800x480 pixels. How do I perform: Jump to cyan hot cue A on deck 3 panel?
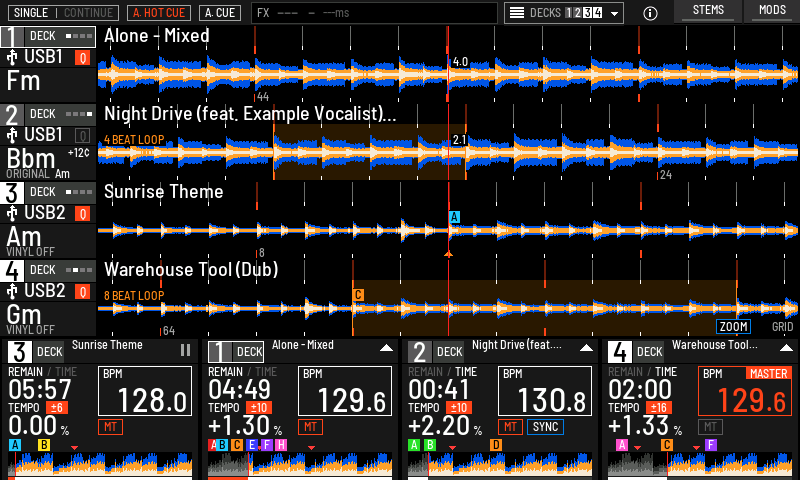[15, 445]
